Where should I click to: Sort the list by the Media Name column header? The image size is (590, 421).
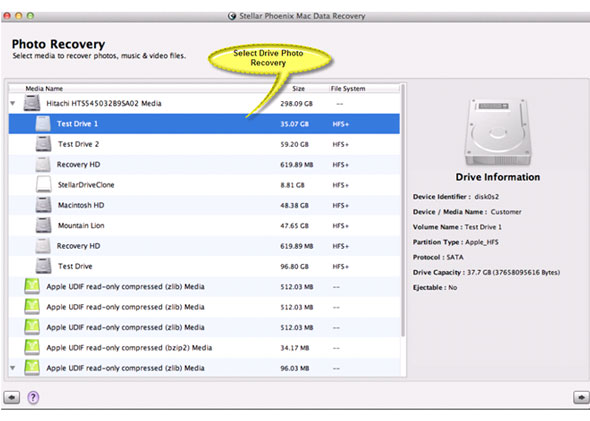(44, 88)
